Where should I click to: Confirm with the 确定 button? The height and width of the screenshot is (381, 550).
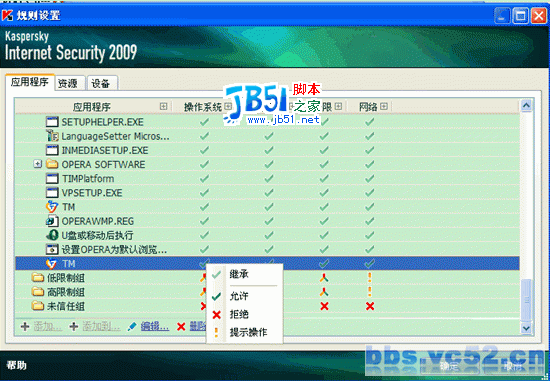click(x=449, y=366)
